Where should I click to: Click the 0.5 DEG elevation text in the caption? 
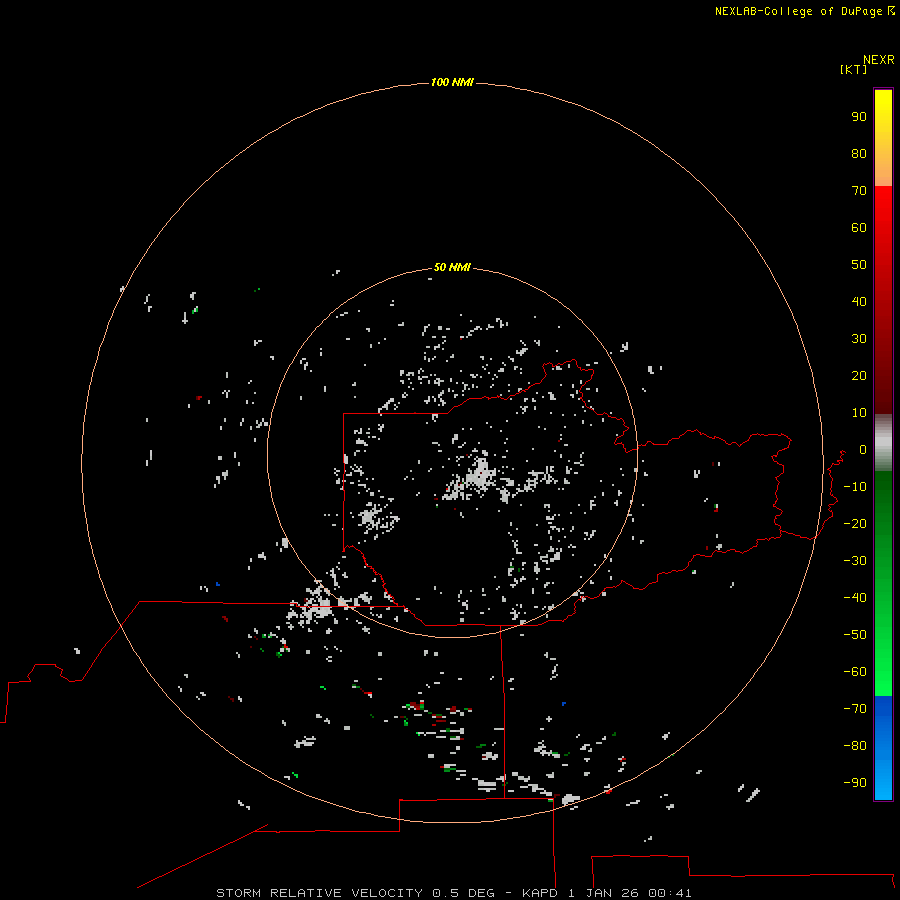[x=463, y=893]
